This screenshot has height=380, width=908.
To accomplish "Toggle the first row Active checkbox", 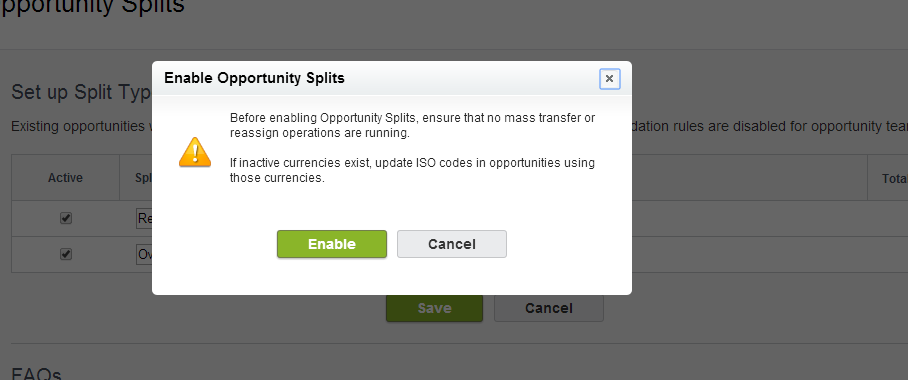I will (66, 218).
